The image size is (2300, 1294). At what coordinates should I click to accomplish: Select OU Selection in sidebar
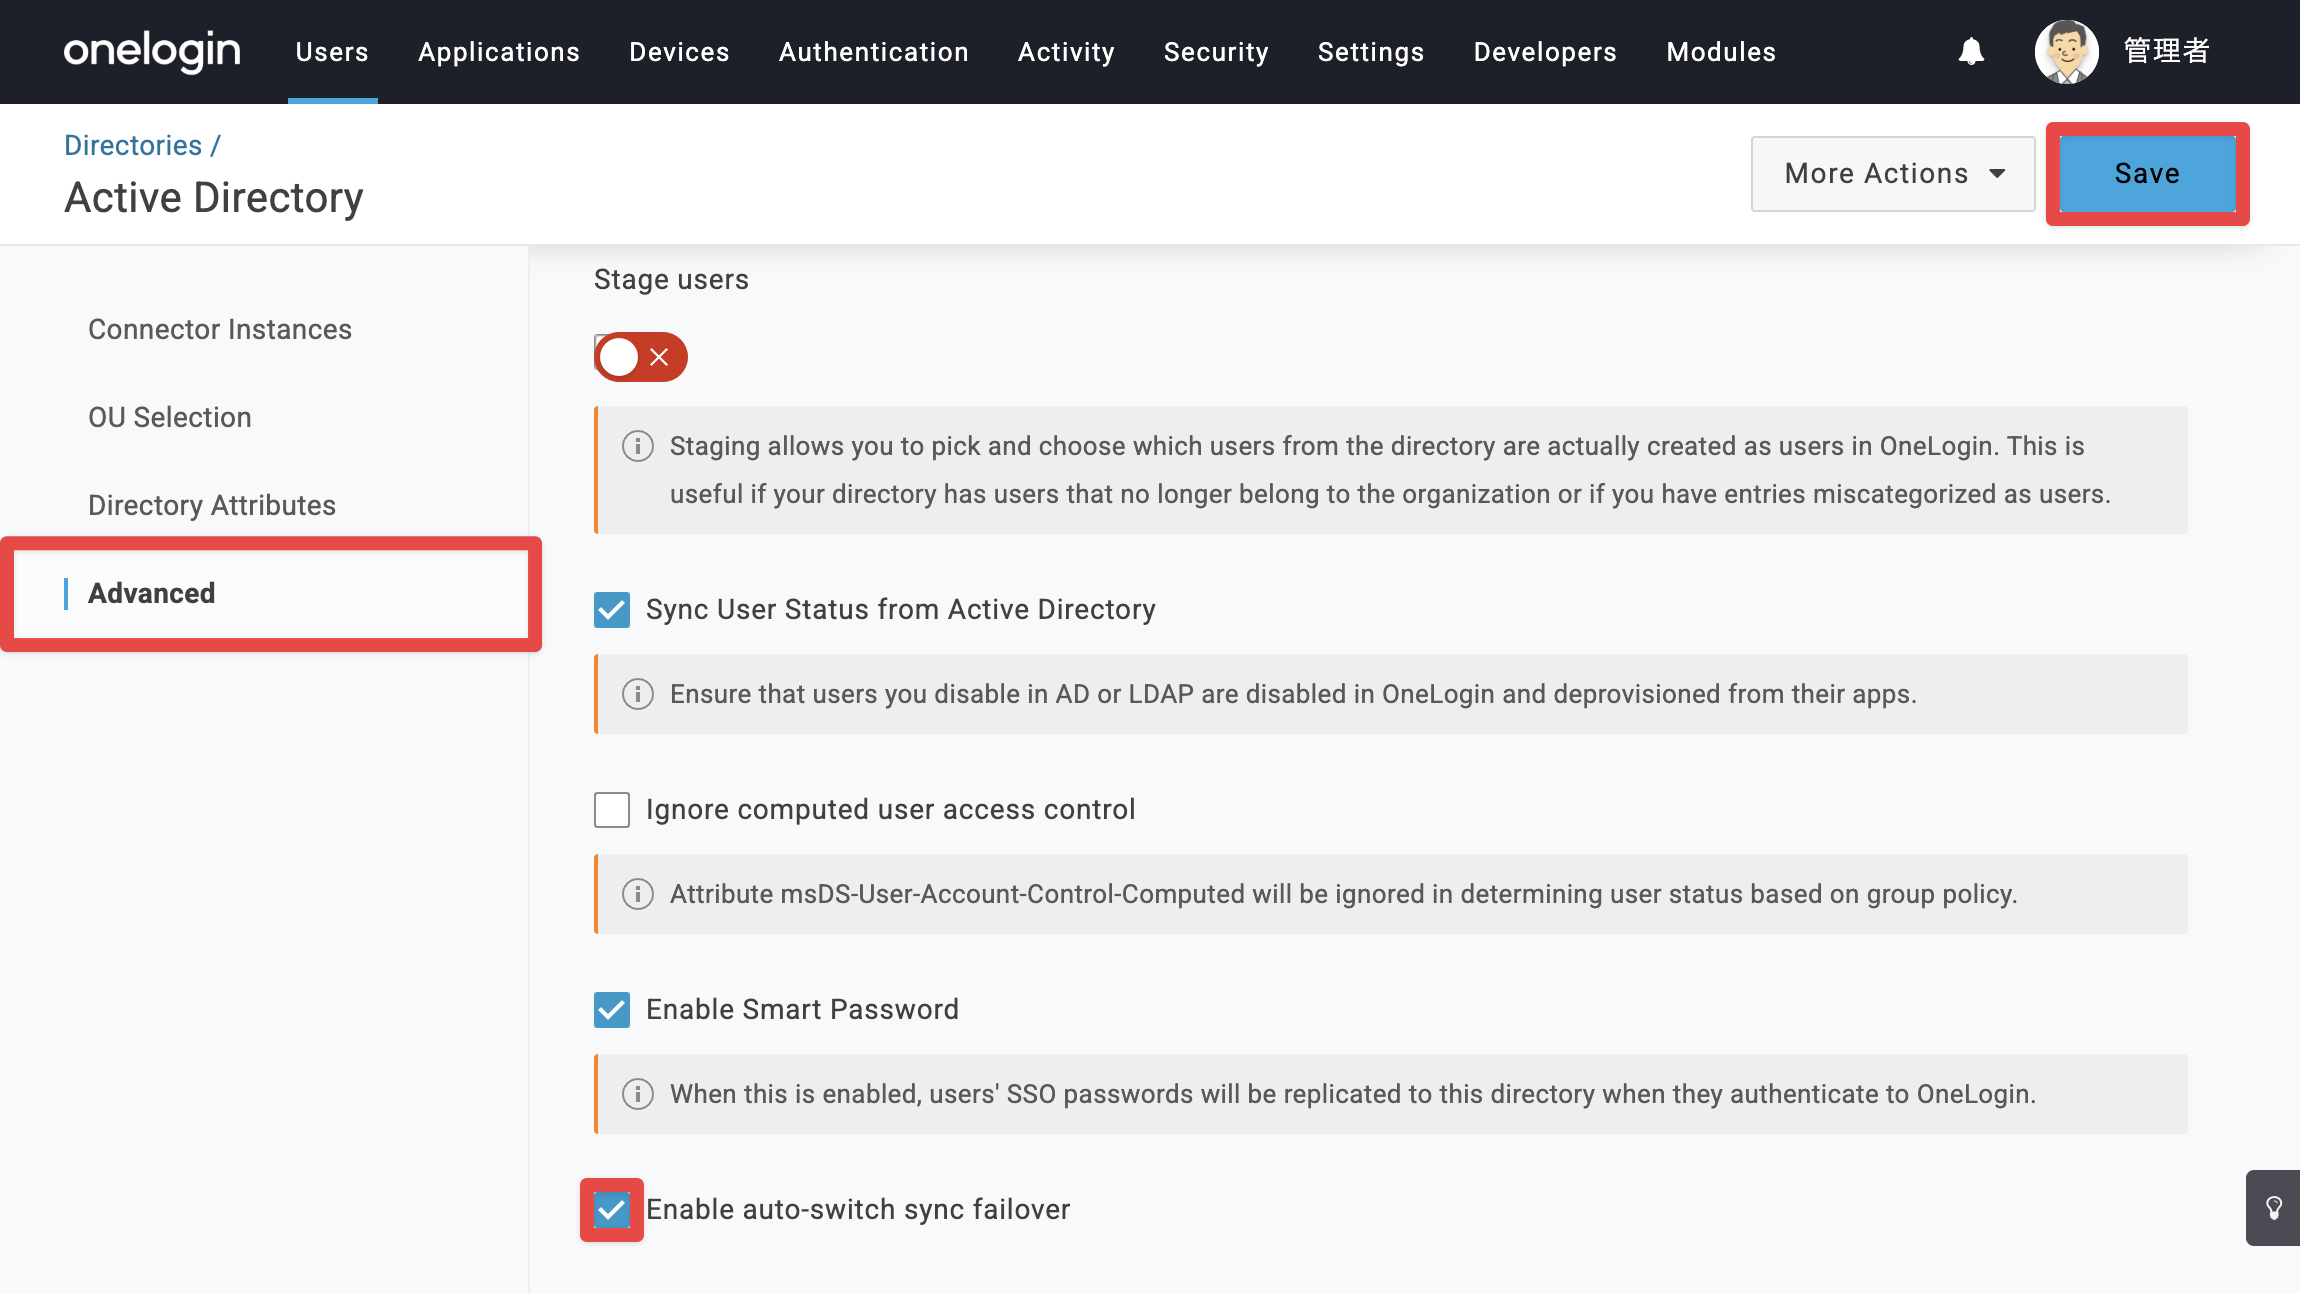[170, 417]
